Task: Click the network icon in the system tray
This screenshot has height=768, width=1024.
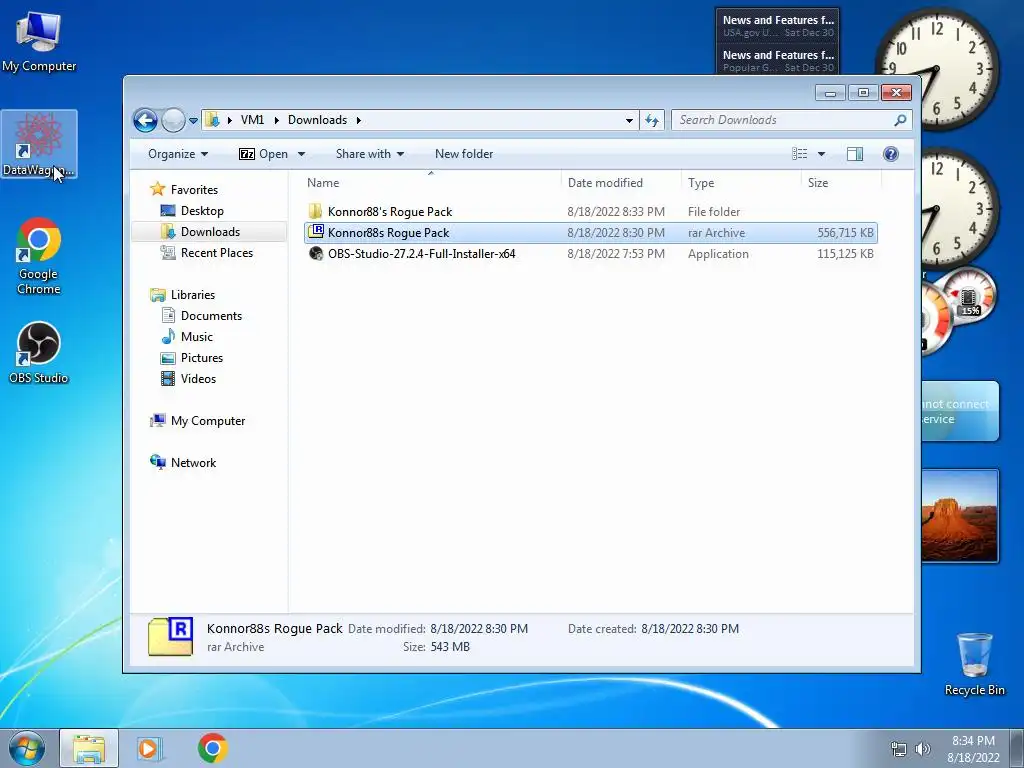Action: pyautogui.click(x=899, y=749)
